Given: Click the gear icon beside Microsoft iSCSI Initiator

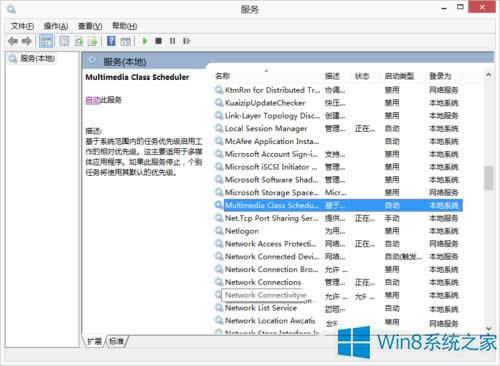Looking at the screenshot, I should click(219, 167).
